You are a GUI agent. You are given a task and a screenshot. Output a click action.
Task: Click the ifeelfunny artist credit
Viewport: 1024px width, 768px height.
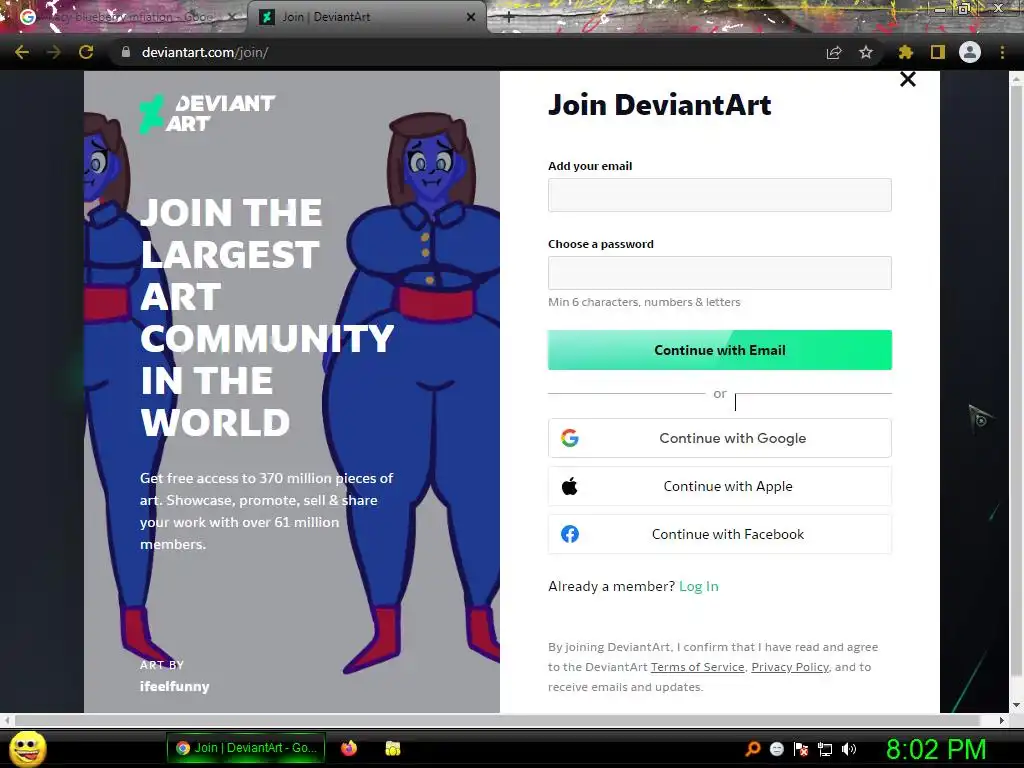[174, 686]
